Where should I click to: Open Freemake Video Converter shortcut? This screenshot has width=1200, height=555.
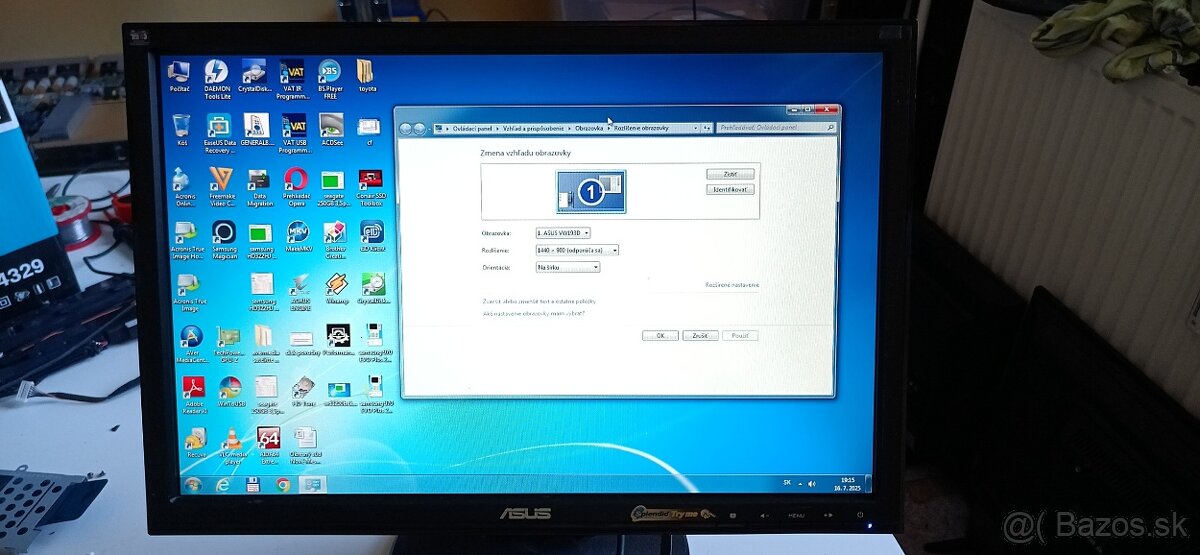220,186
